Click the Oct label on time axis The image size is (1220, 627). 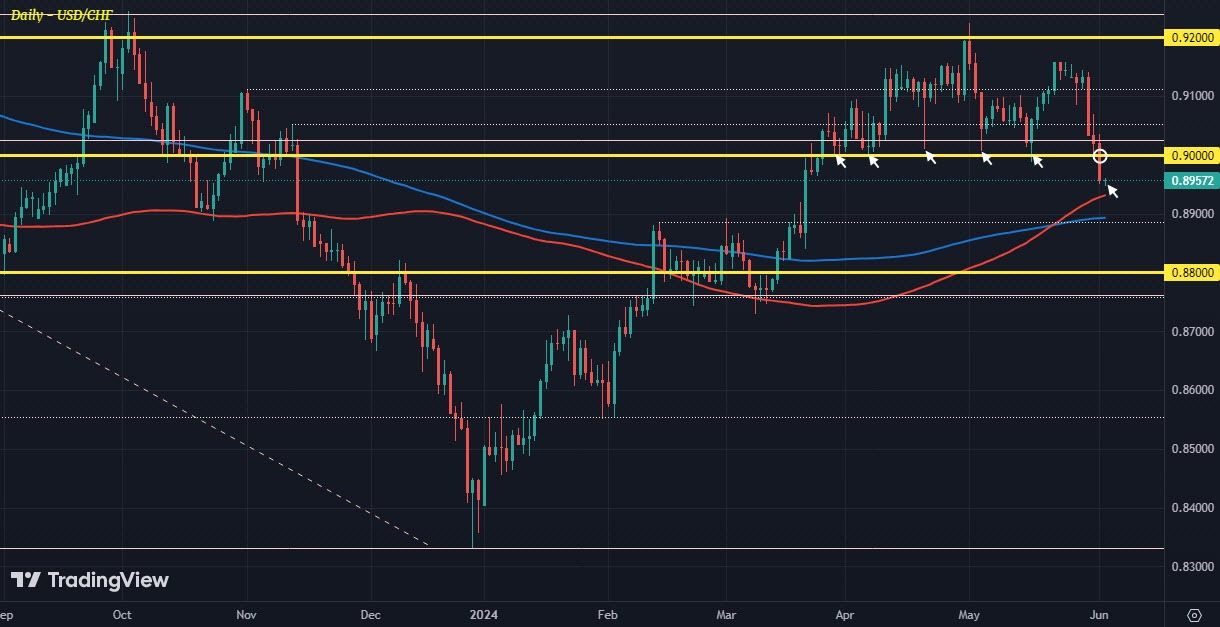(122, 613)
